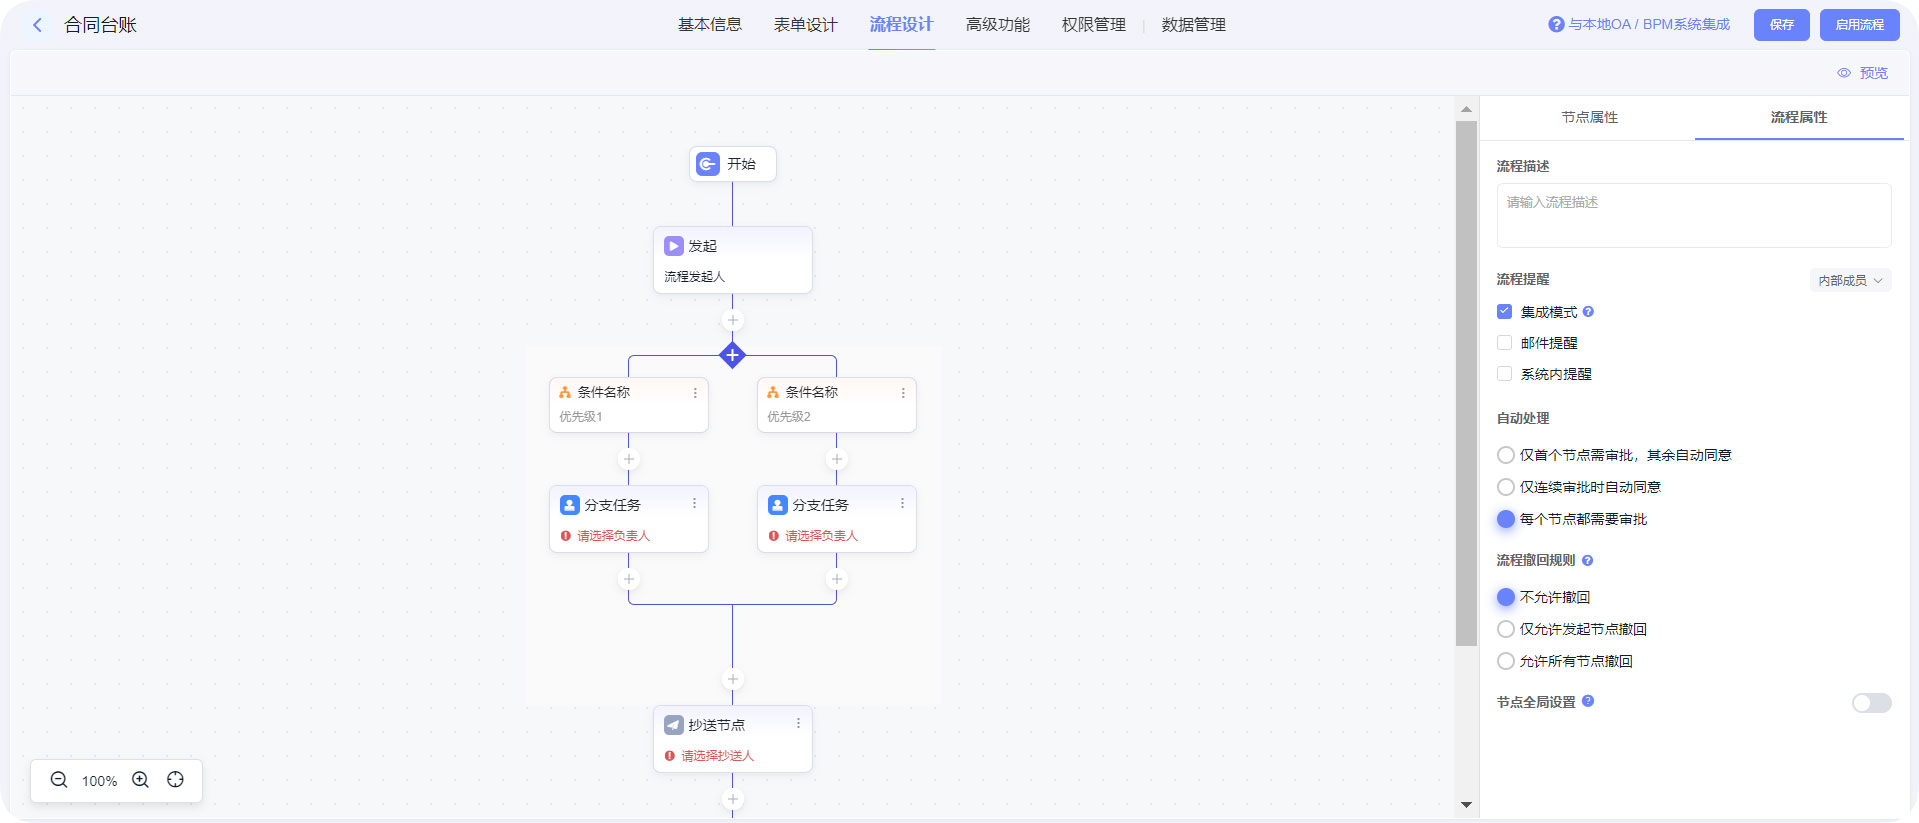This screenshot has height=823, width=1919.
Task: Click the zoom out magnifier icon
Action: coord(59,780)
